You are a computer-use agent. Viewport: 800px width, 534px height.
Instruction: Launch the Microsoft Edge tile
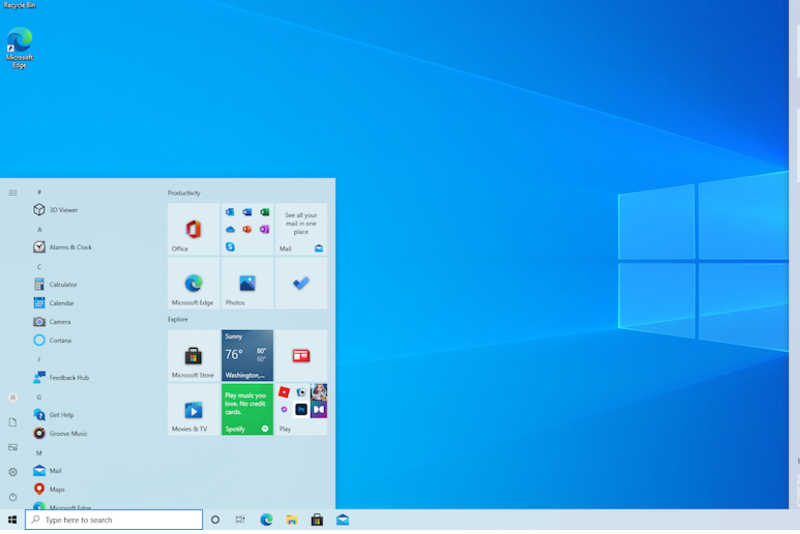click(x=193, y=283)
